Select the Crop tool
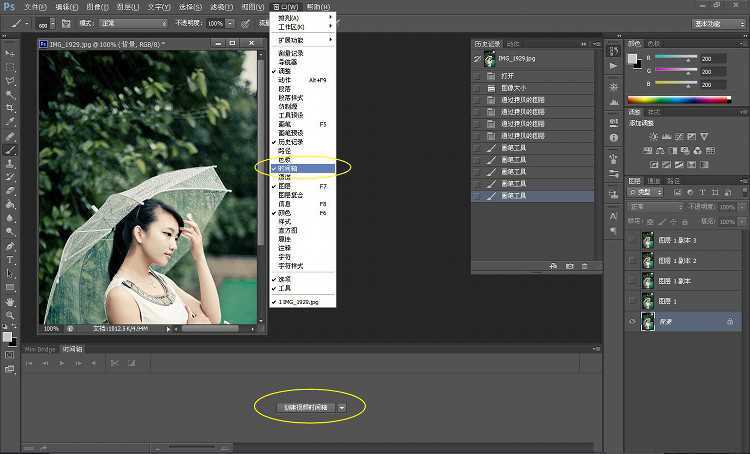This screenshot has width=750, height=454. click(10, 108)
